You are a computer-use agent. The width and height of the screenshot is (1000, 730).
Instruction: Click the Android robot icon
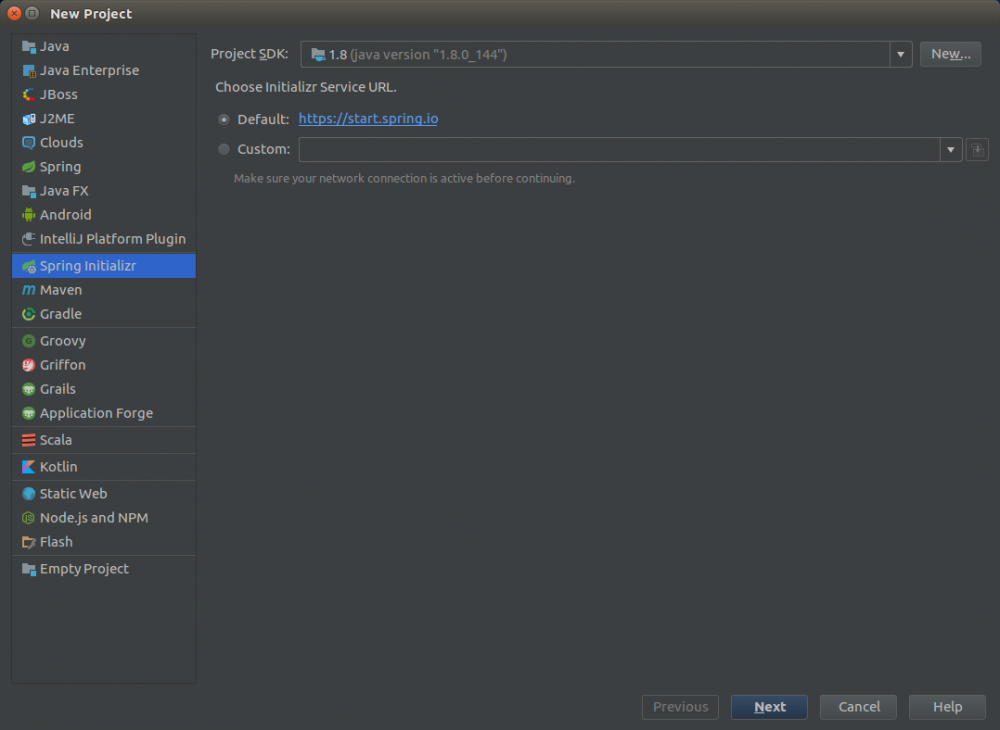coord(29,215)
